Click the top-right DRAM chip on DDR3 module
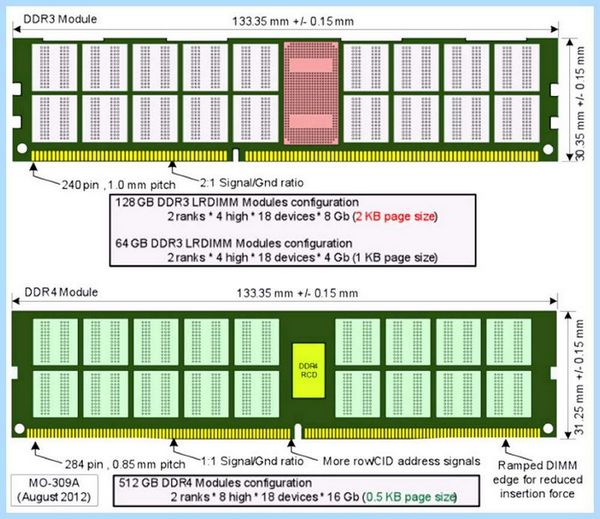Image resolution: width=600 pixels, height=519 pixels. coord(517,67)
